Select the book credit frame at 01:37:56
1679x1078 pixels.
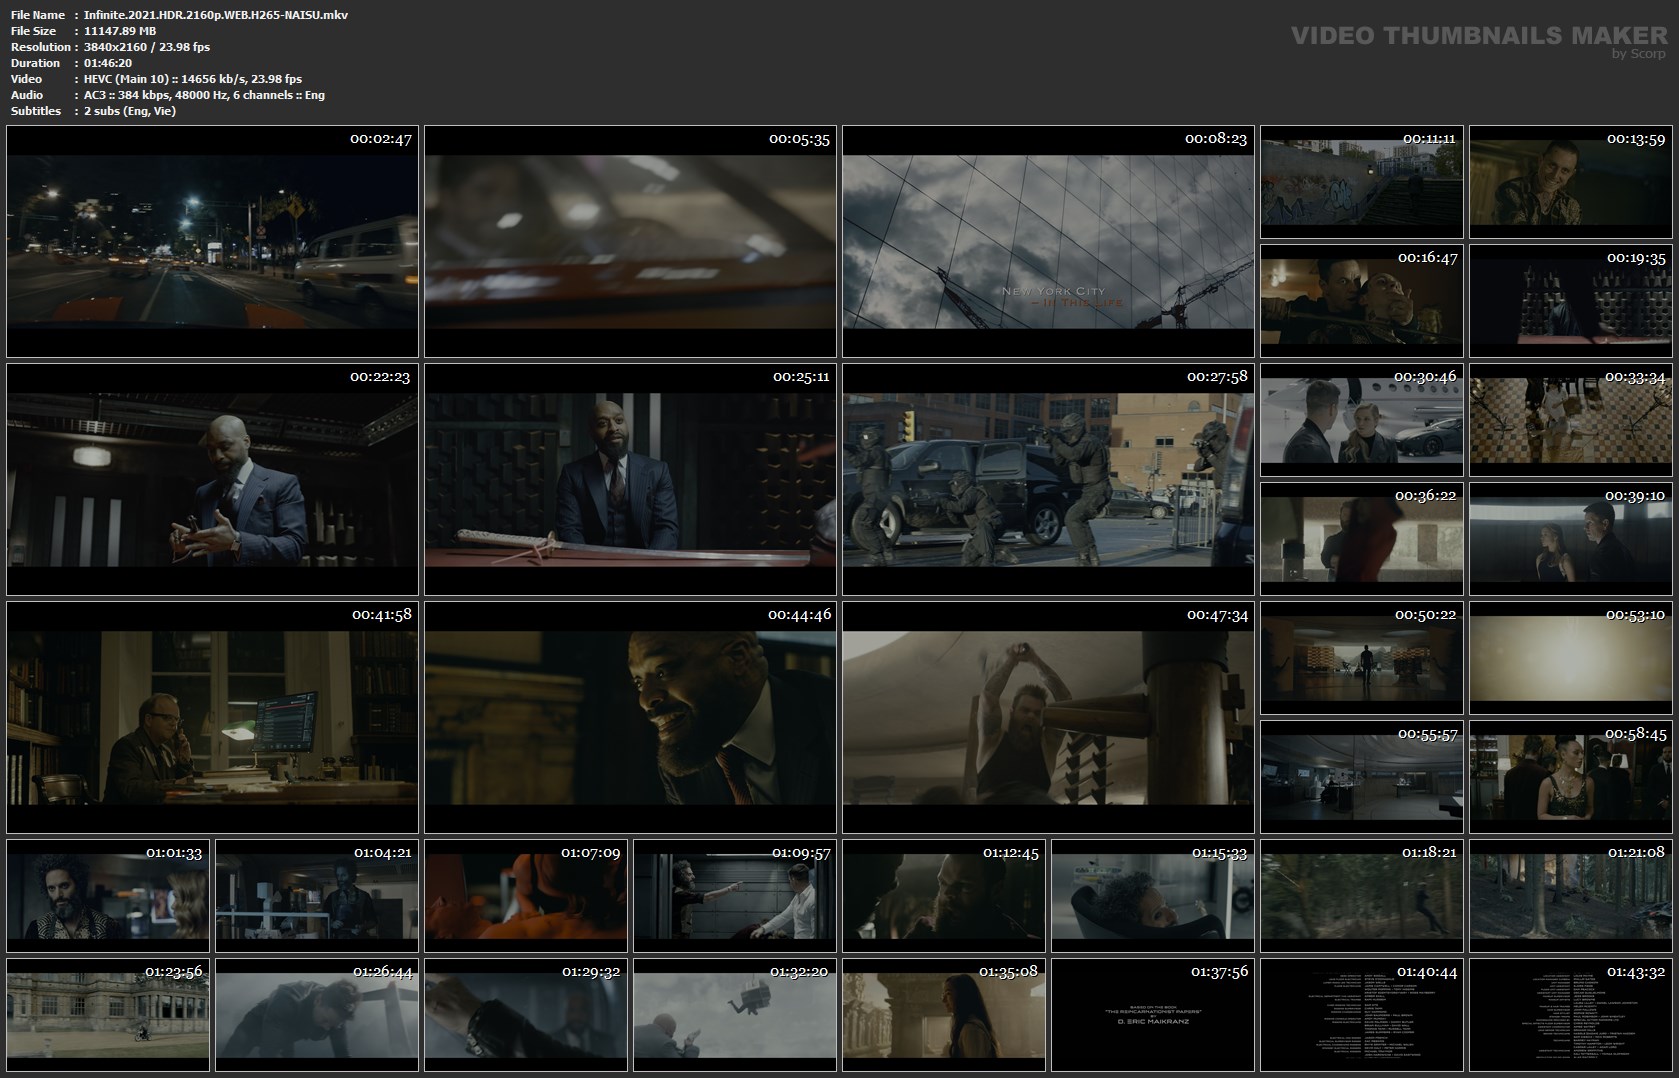click(x=1153, y=1015)
